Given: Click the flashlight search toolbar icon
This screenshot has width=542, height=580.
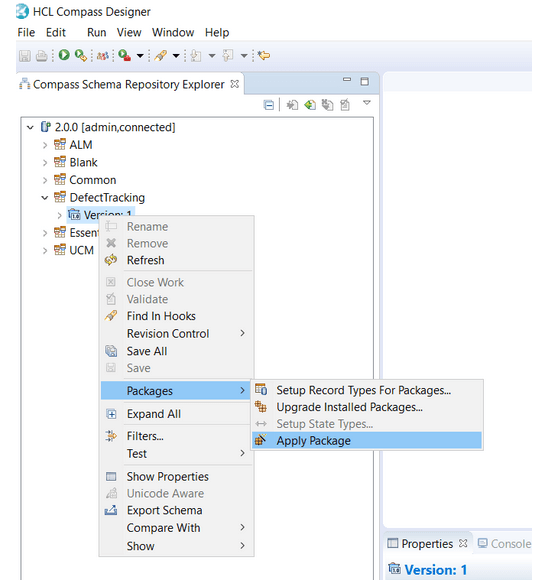Looking at the screenshot, I should click(160, 56).
